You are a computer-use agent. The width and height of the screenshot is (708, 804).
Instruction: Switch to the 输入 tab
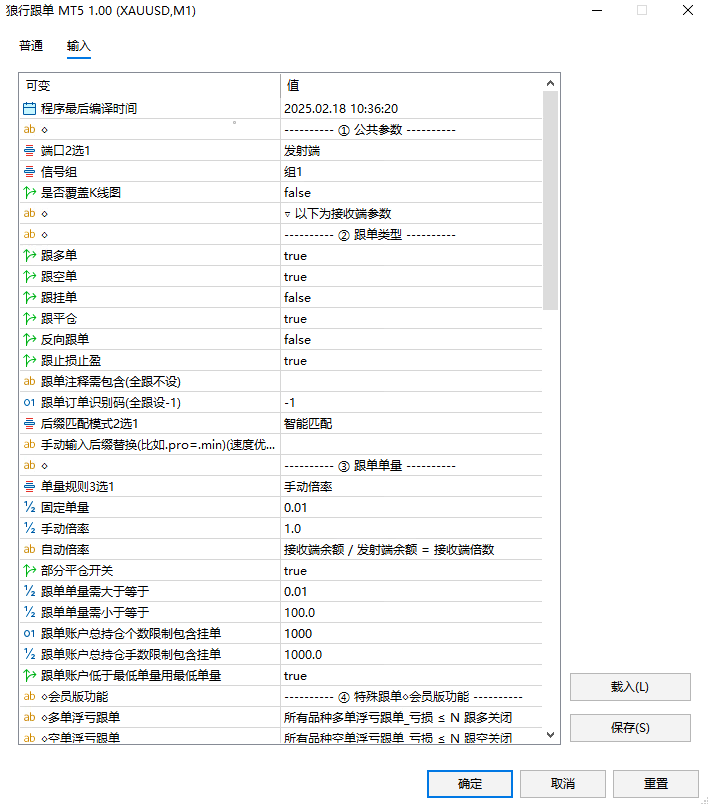tap(78, 46)
